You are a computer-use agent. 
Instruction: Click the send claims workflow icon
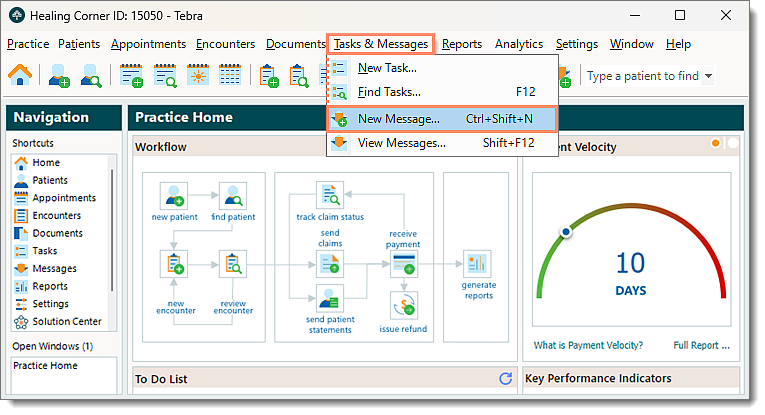pyautogui.click(x=330, y=264)
